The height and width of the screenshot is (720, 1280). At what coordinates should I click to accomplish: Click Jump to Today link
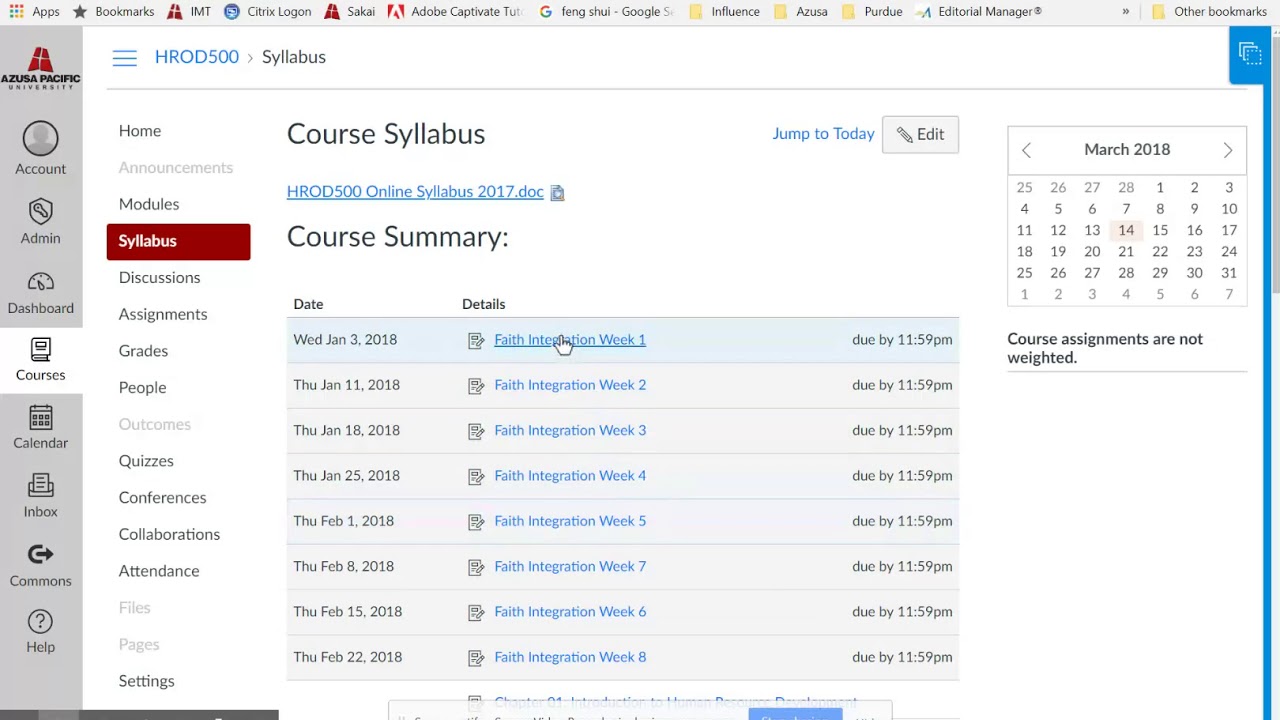823,134
